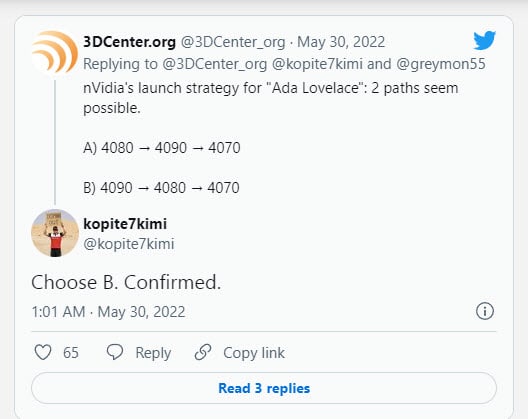Open the tweet info circle icon
This screenshot has width=528, height=419.
[x=485, y=311]
